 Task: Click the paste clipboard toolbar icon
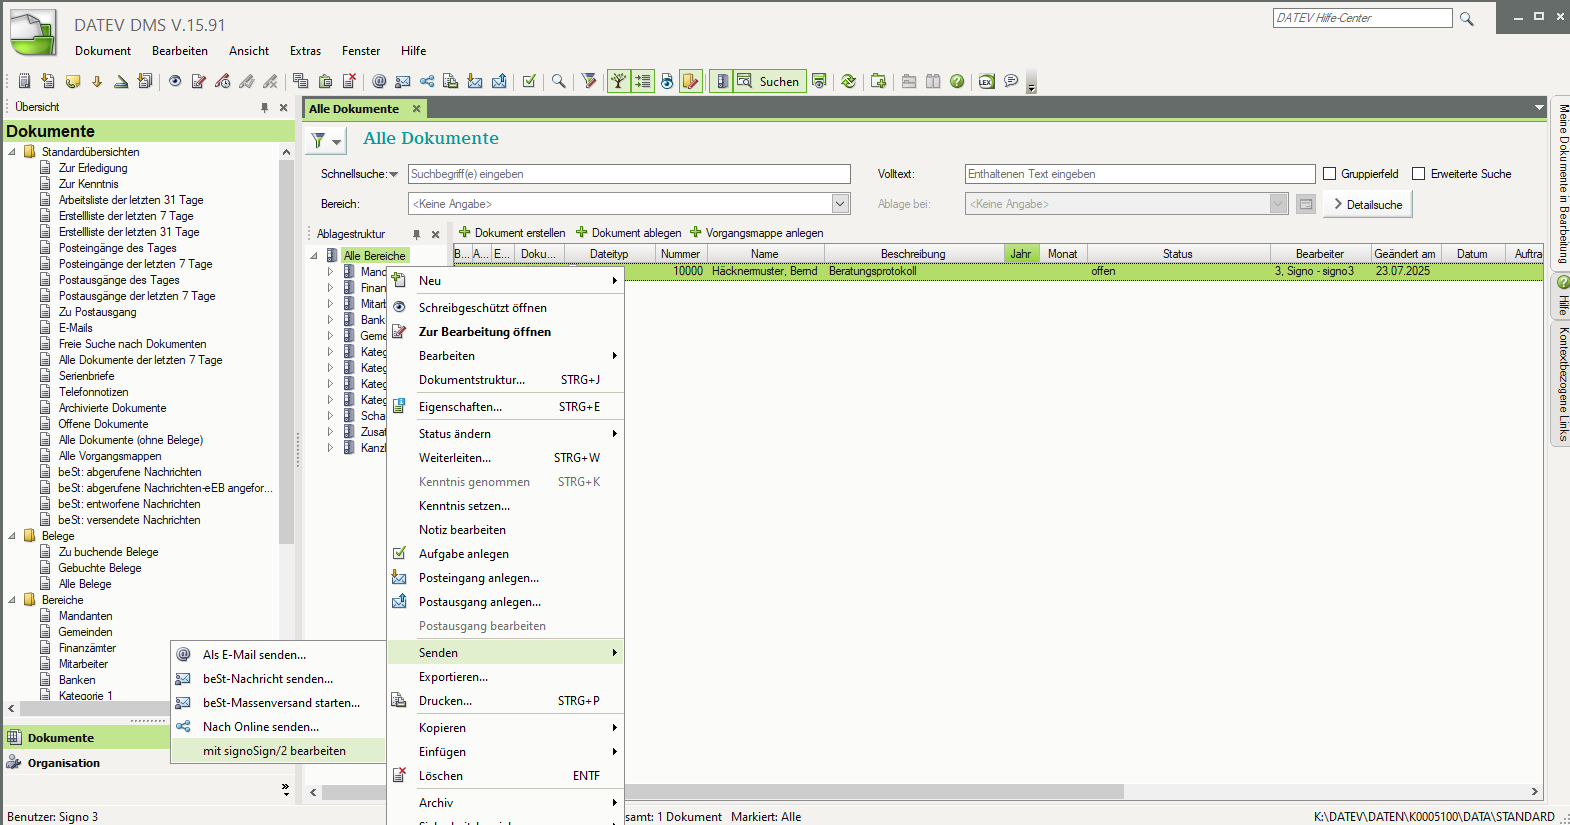[325, 81]
